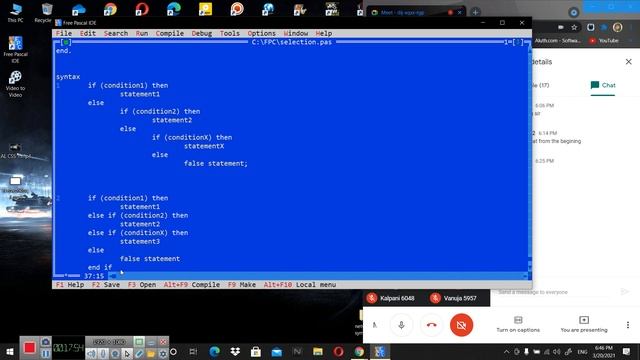Open Chrome from the taskbar

point(359,351)
